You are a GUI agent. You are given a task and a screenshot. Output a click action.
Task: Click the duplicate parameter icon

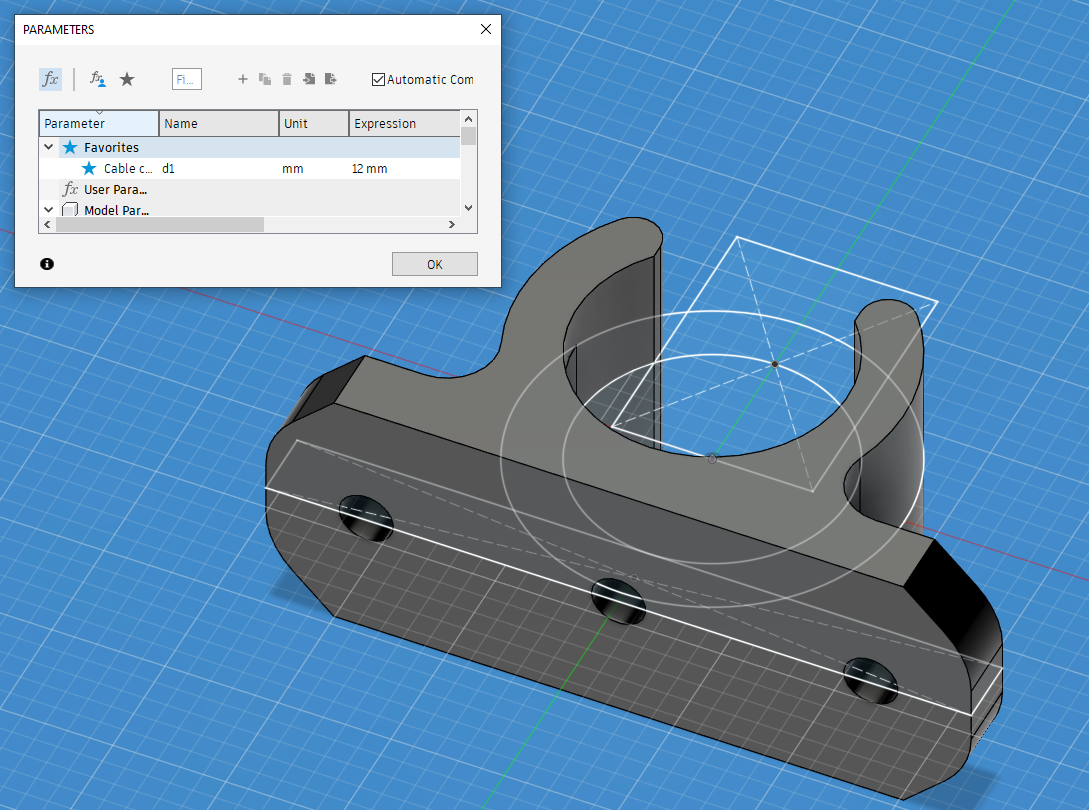[x=266, y=79]
